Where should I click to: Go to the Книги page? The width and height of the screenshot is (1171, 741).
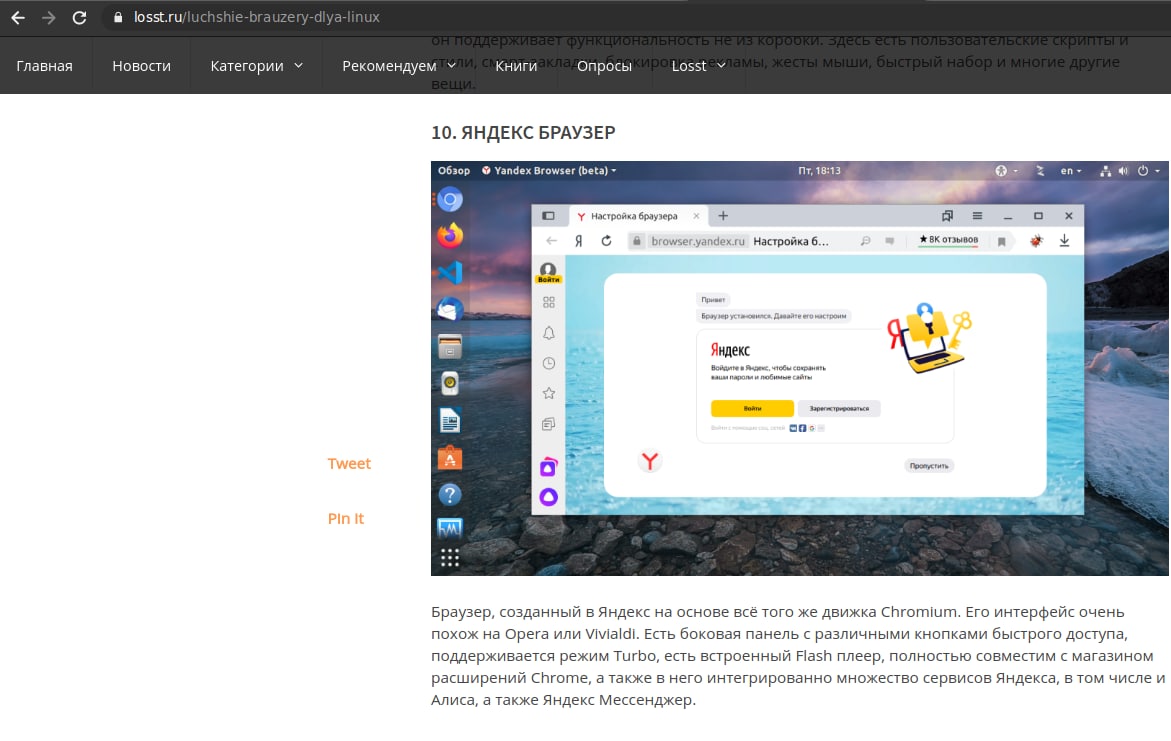[x=516, y=66]
